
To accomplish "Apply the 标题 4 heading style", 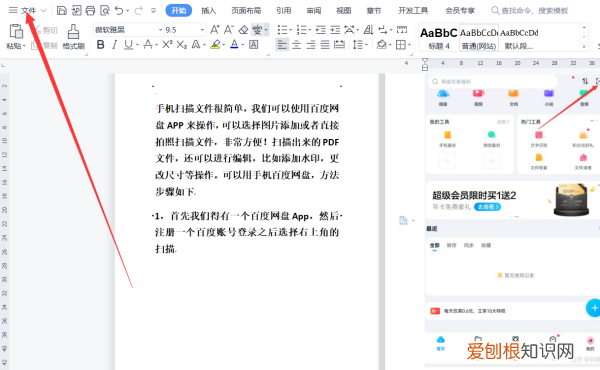I will click(439, 38).
